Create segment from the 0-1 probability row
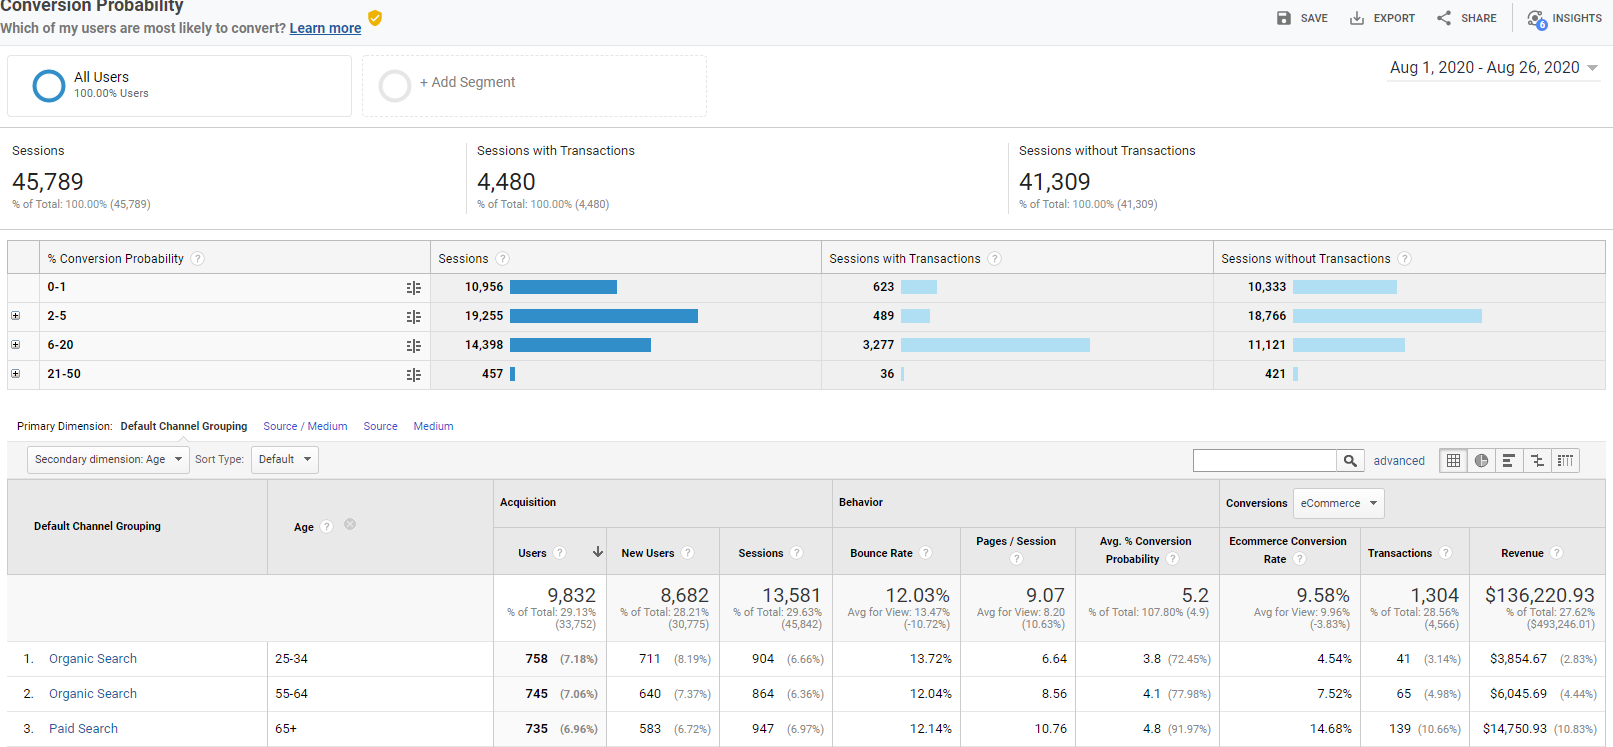This screenshot has height=747, width=1613. pyautogui.click(x=413, y=288)
